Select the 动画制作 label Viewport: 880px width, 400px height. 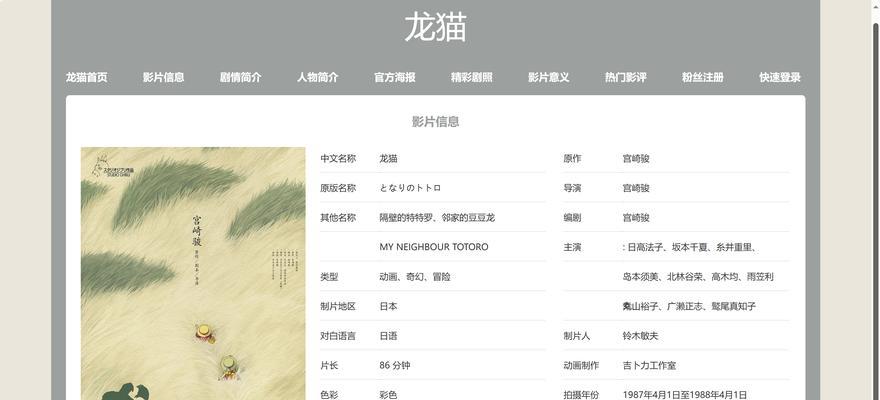(x=581, y=365)
